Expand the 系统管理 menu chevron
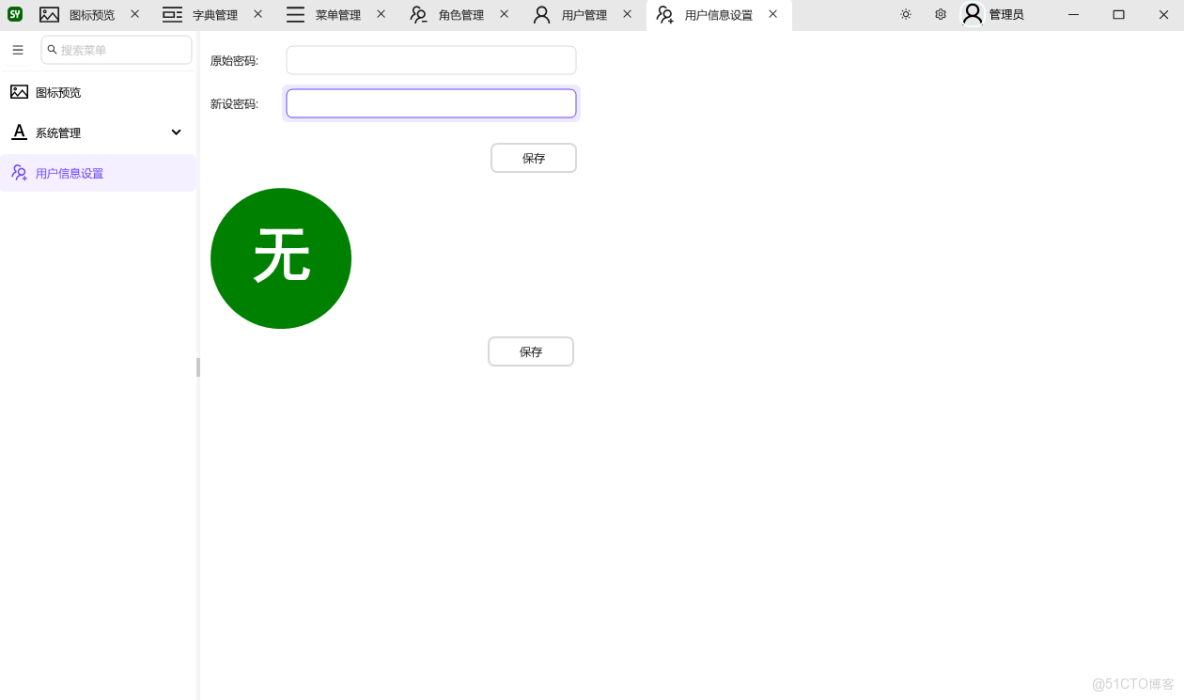This screenshot has width=1184, height=700. (x=176, y=131)
